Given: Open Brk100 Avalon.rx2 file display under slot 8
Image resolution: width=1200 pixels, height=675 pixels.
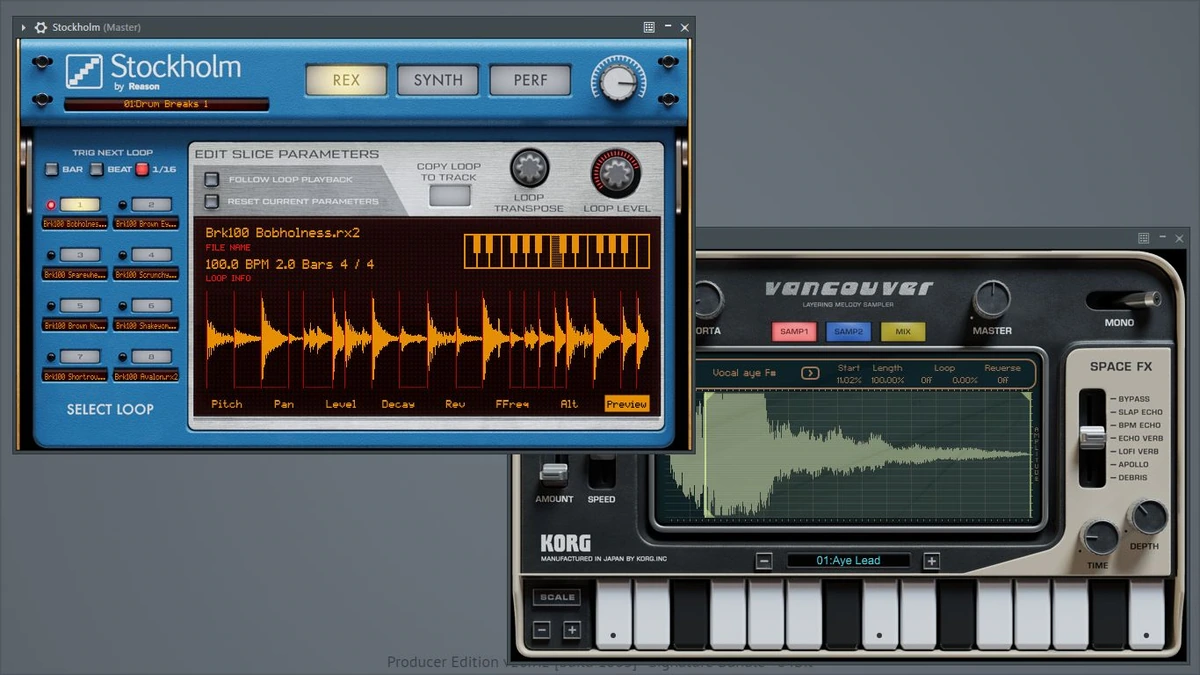Looking at the screenshot, I should tap(146, 376).
